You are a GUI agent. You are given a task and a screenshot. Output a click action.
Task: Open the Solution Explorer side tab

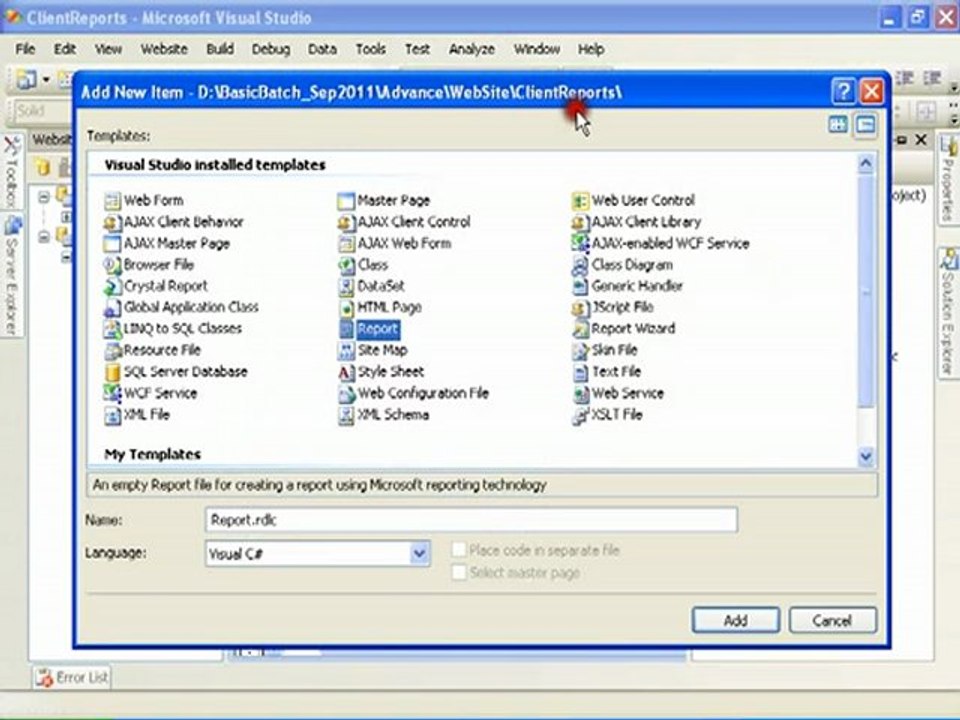(948, 313)
